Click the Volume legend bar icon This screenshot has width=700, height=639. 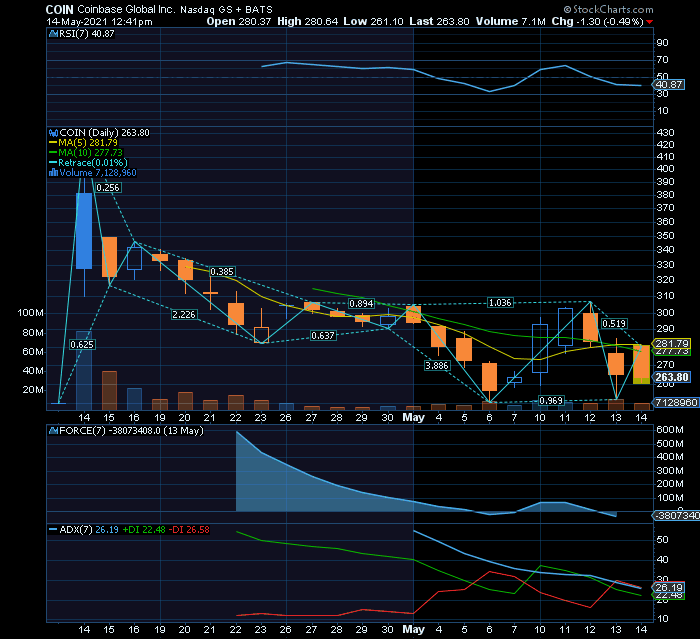point(53,172)
